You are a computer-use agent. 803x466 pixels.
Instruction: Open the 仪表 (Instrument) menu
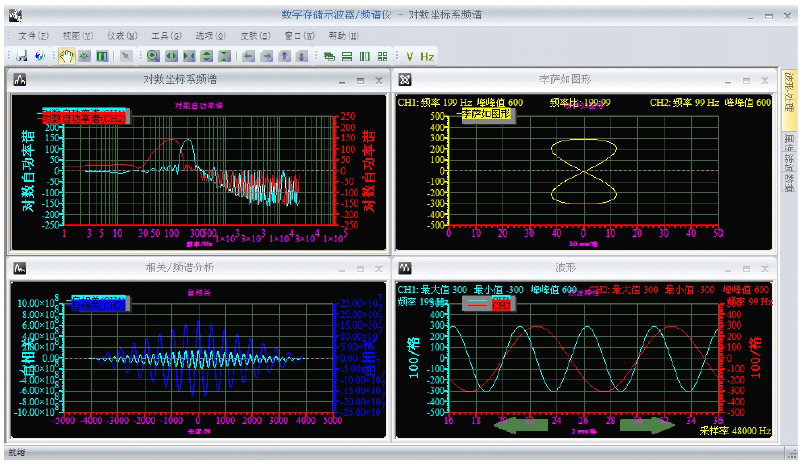click(x=121, y=35)
